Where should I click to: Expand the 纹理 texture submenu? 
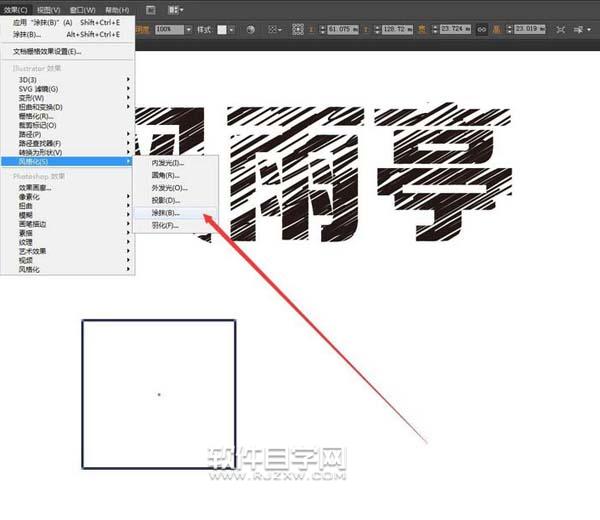[67, 242]
